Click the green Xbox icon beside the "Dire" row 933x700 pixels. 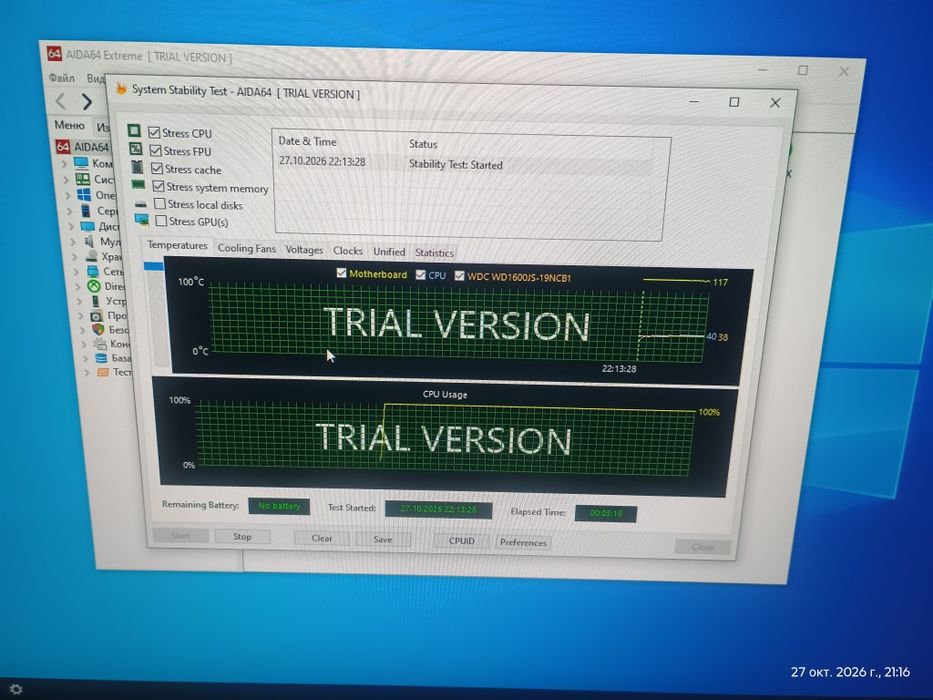click(x=94, y=286)
